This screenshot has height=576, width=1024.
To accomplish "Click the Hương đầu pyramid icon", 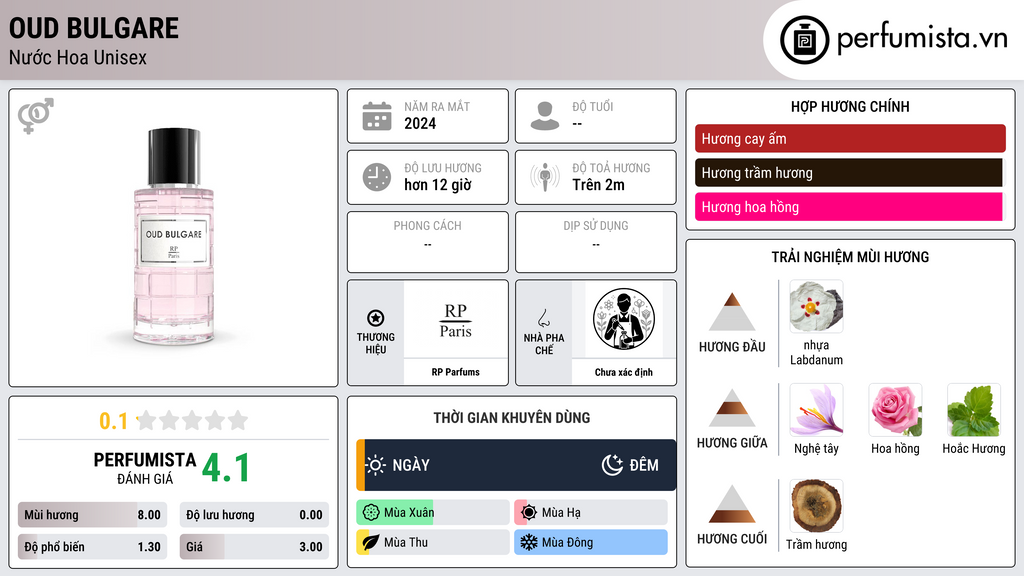I will 732,312.
